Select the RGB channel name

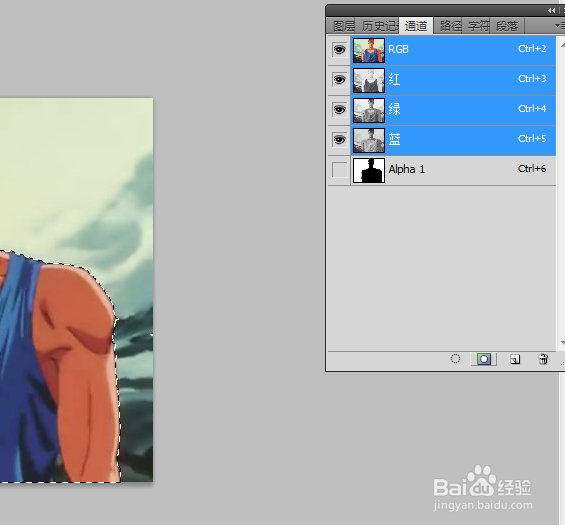[x=398, y=49]
